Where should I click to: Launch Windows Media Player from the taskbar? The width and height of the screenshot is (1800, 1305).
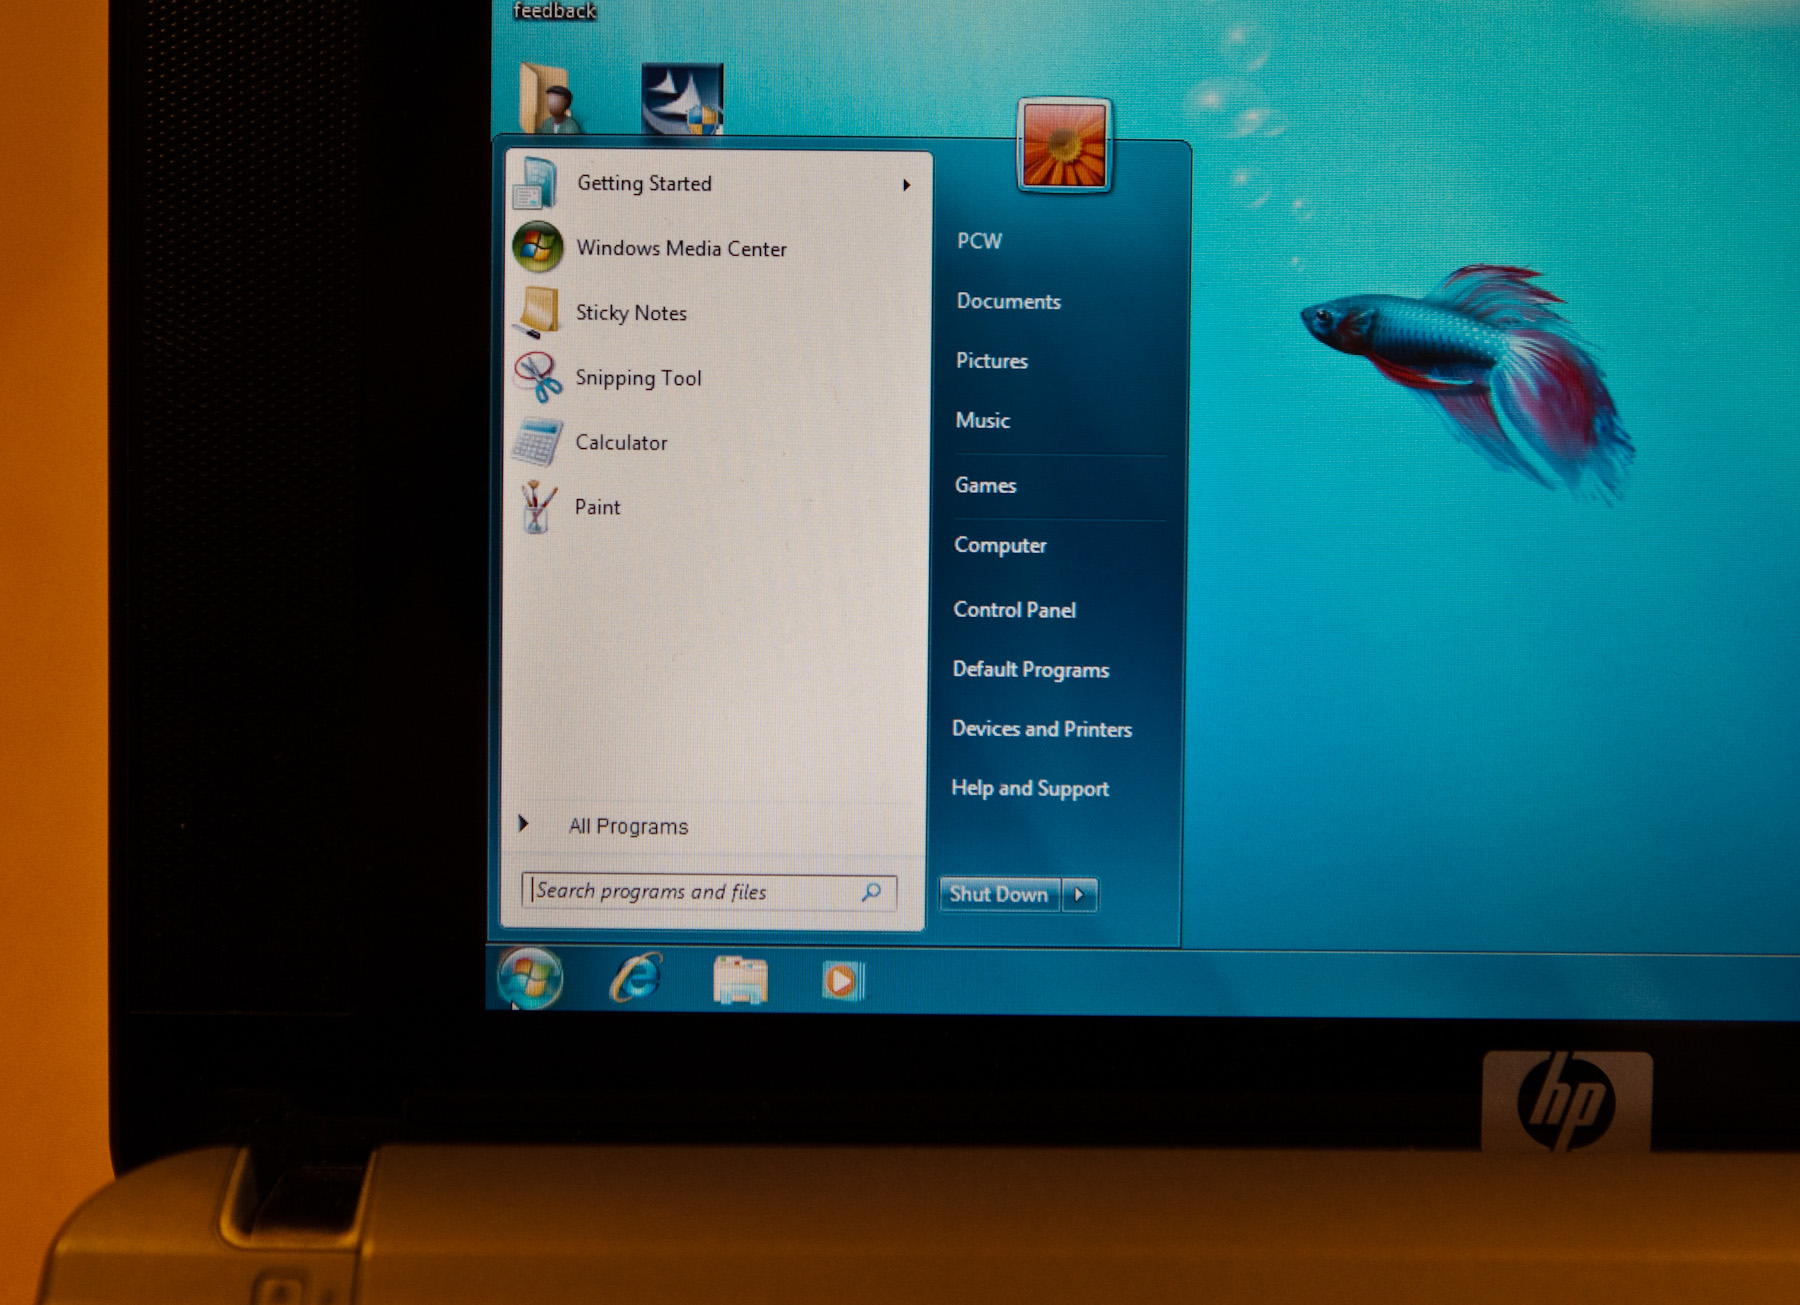[x=842, y=981]
